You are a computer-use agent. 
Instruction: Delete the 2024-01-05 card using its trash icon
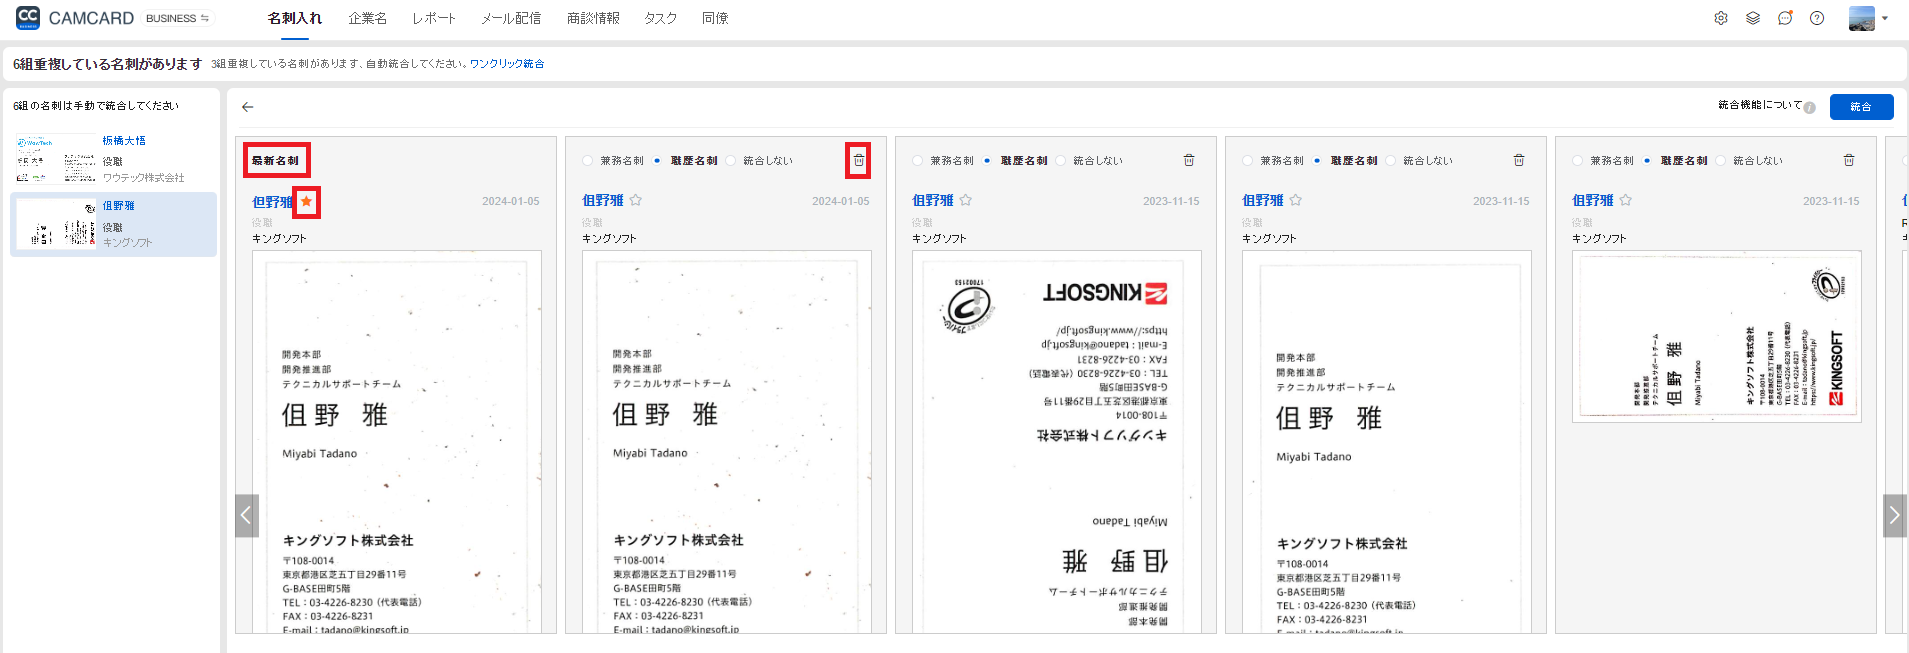click(x=858, y=160)
